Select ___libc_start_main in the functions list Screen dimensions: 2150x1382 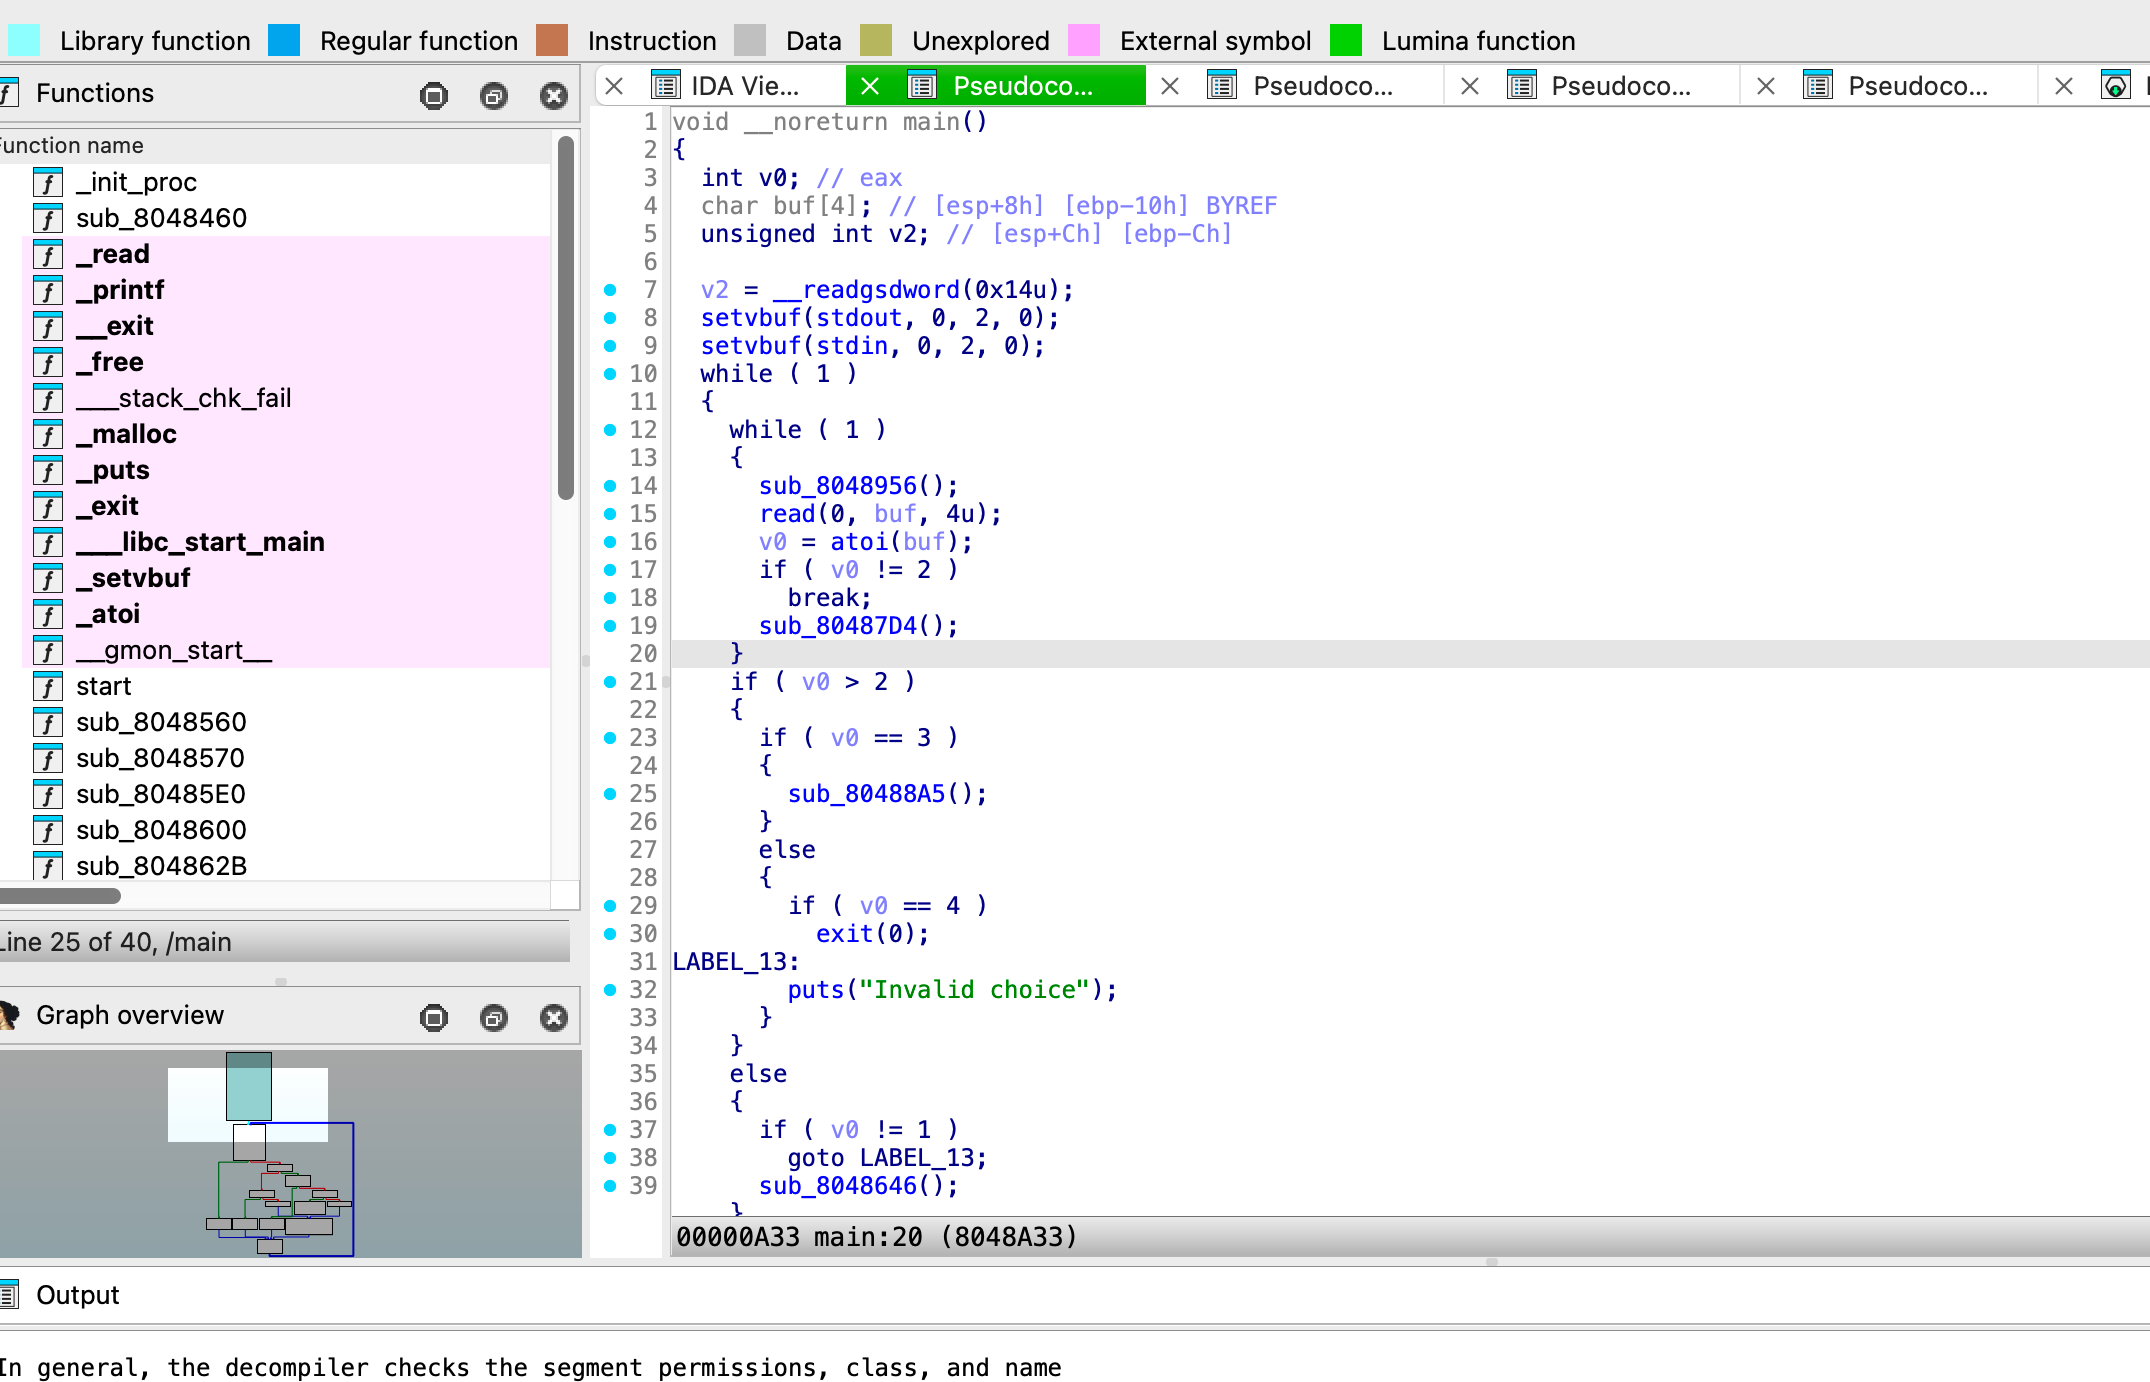click(x=201, y=542)
